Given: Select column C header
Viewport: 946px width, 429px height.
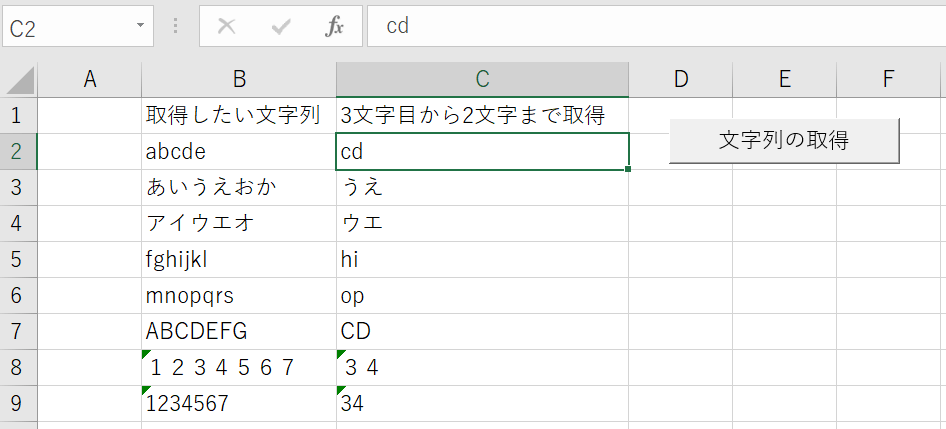Looking at the screenshot, I should (x=482, y=80).
